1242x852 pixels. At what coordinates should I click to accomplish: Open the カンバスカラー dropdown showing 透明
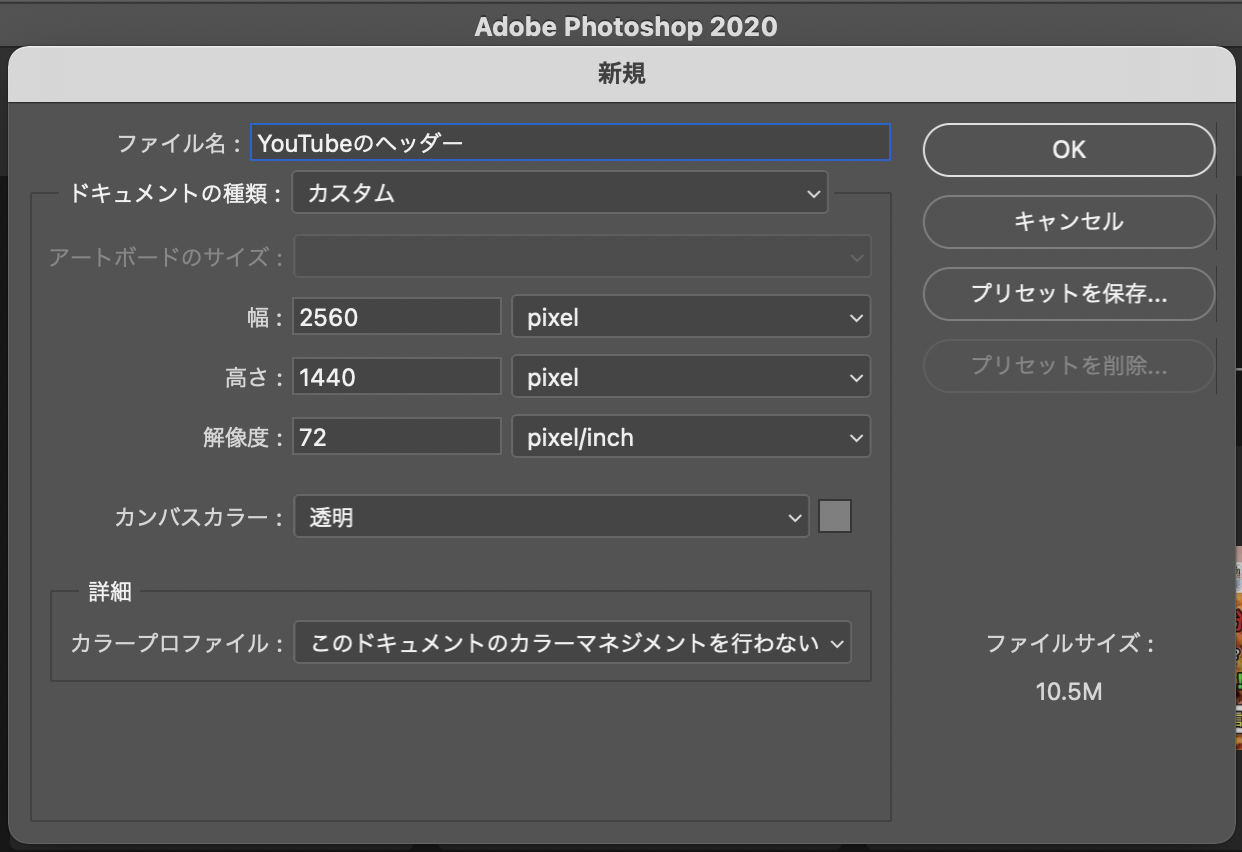click(551, 516)
